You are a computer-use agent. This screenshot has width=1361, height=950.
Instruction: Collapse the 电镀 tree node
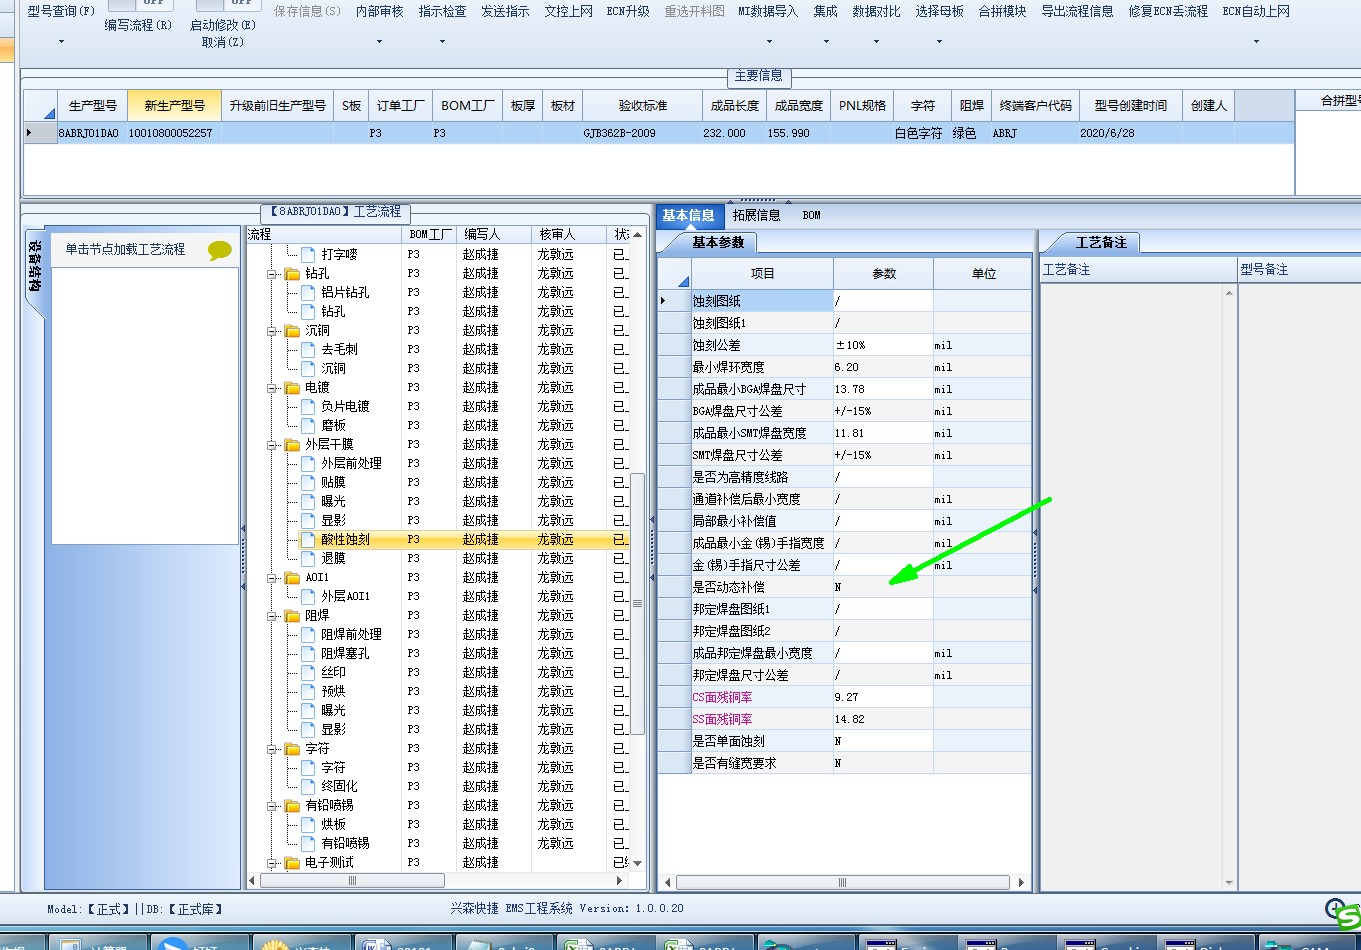(x=272, y=388)
